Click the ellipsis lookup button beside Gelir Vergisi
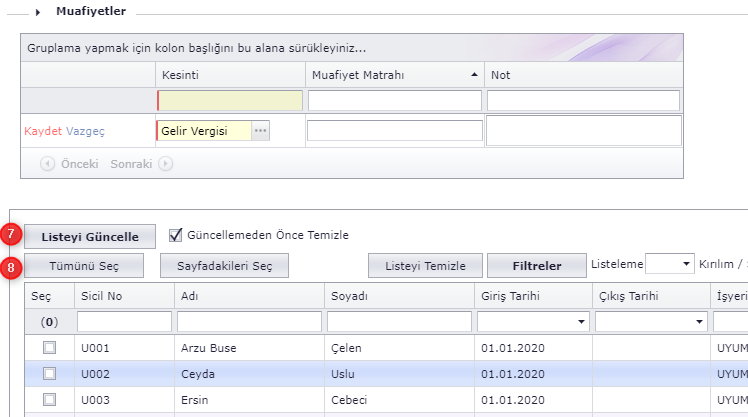This screenshot has width=748, height=417. 261,131
